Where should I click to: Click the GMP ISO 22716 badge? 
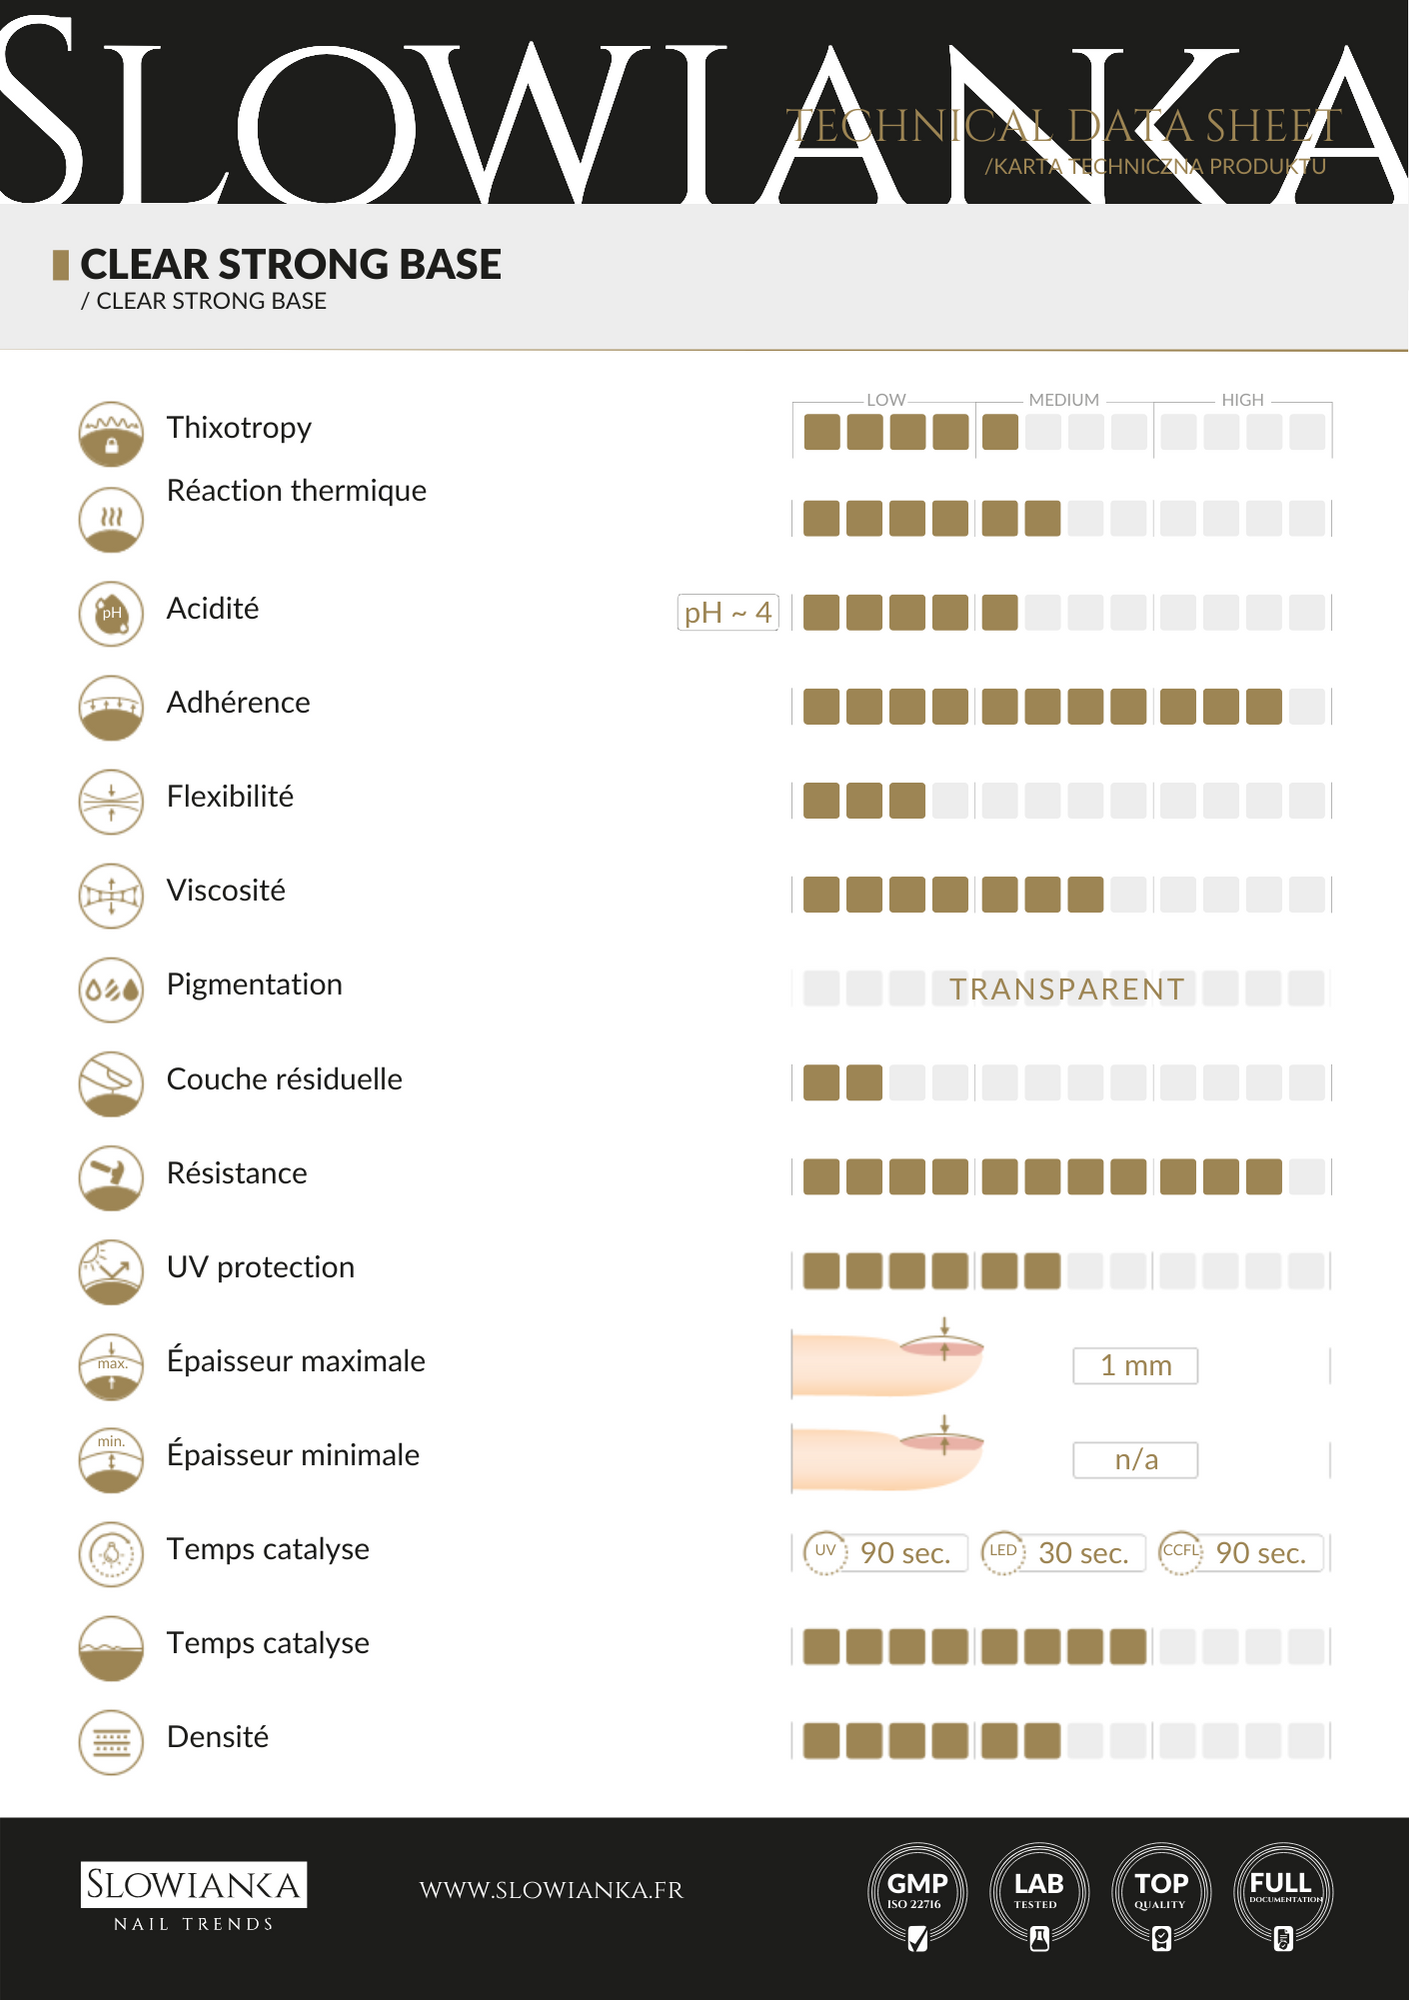[917, 1895]
